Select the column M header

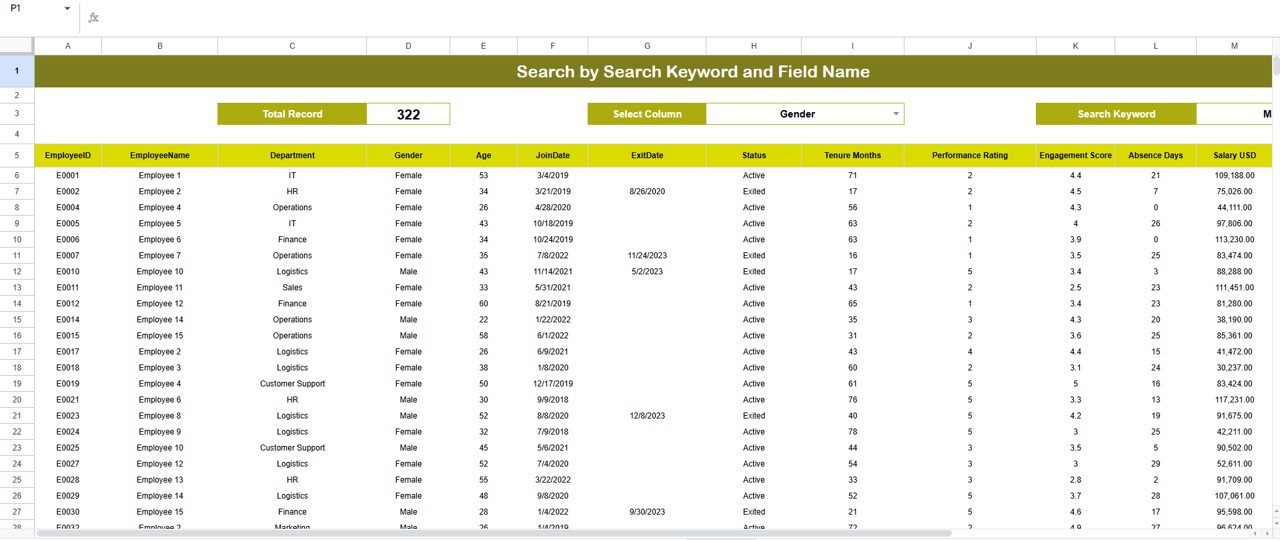(x=1234, y=46)
